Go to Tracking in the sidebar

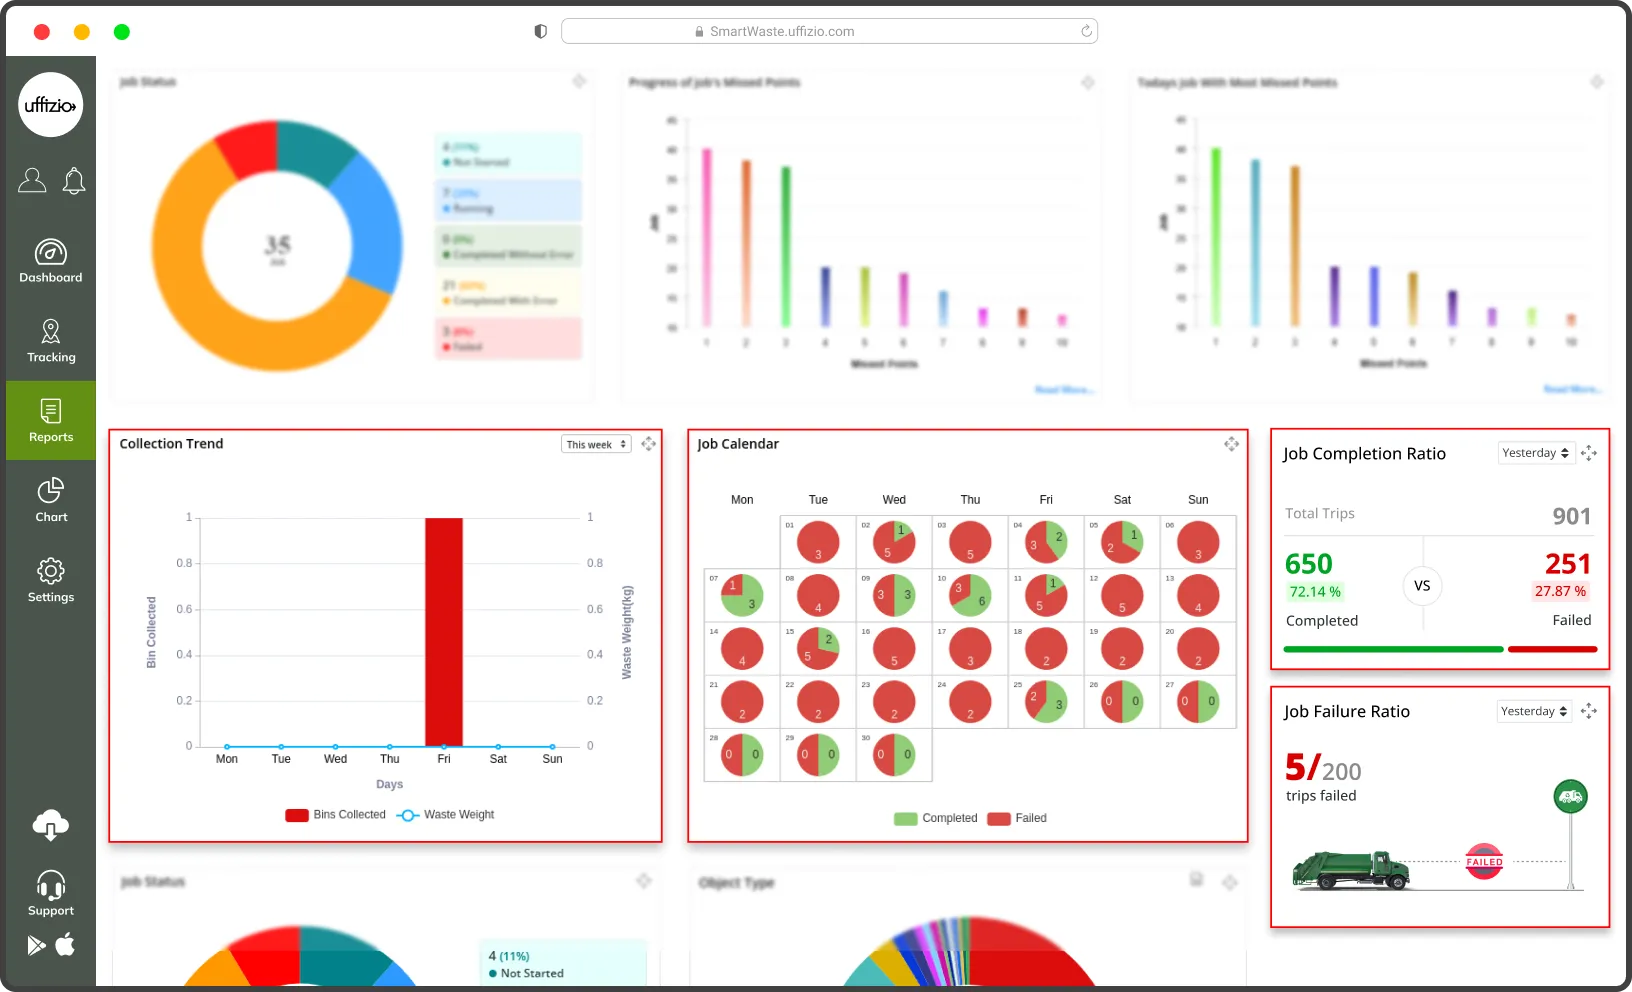coord(51,341)
